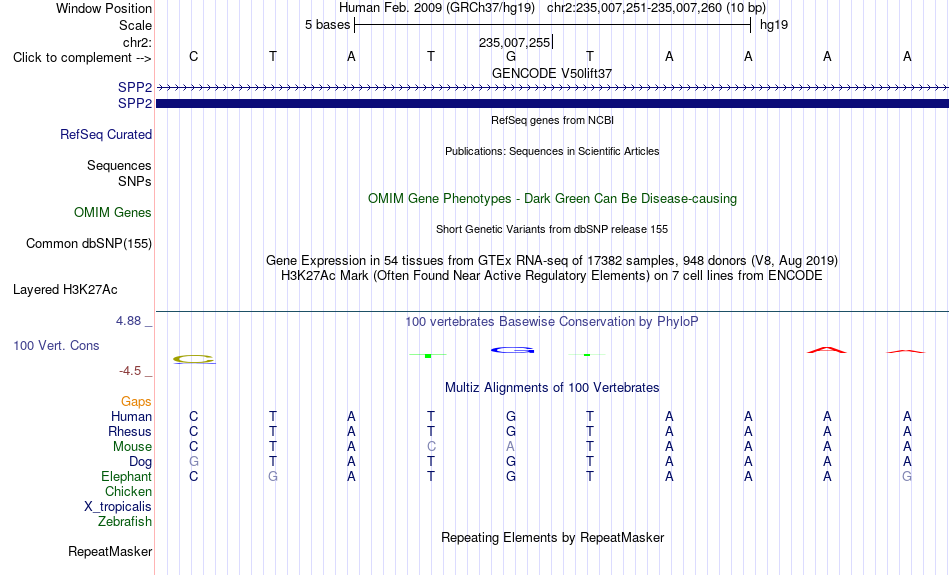The width and height of the screenshot is (950, 575).
Task: Click the GENCODE V50lift37 track title
Action: pos(552,73)
